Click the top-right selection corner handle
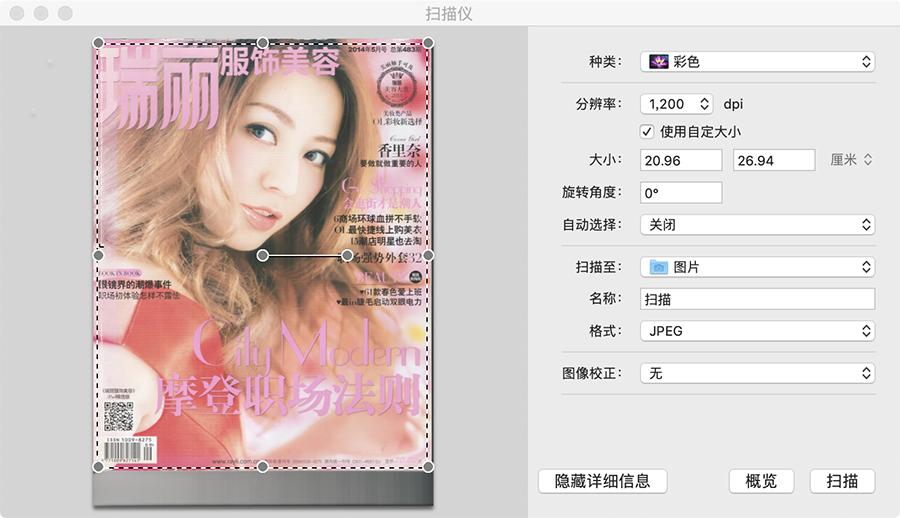This screenshot has height=518, width=900. pos(428,42)
